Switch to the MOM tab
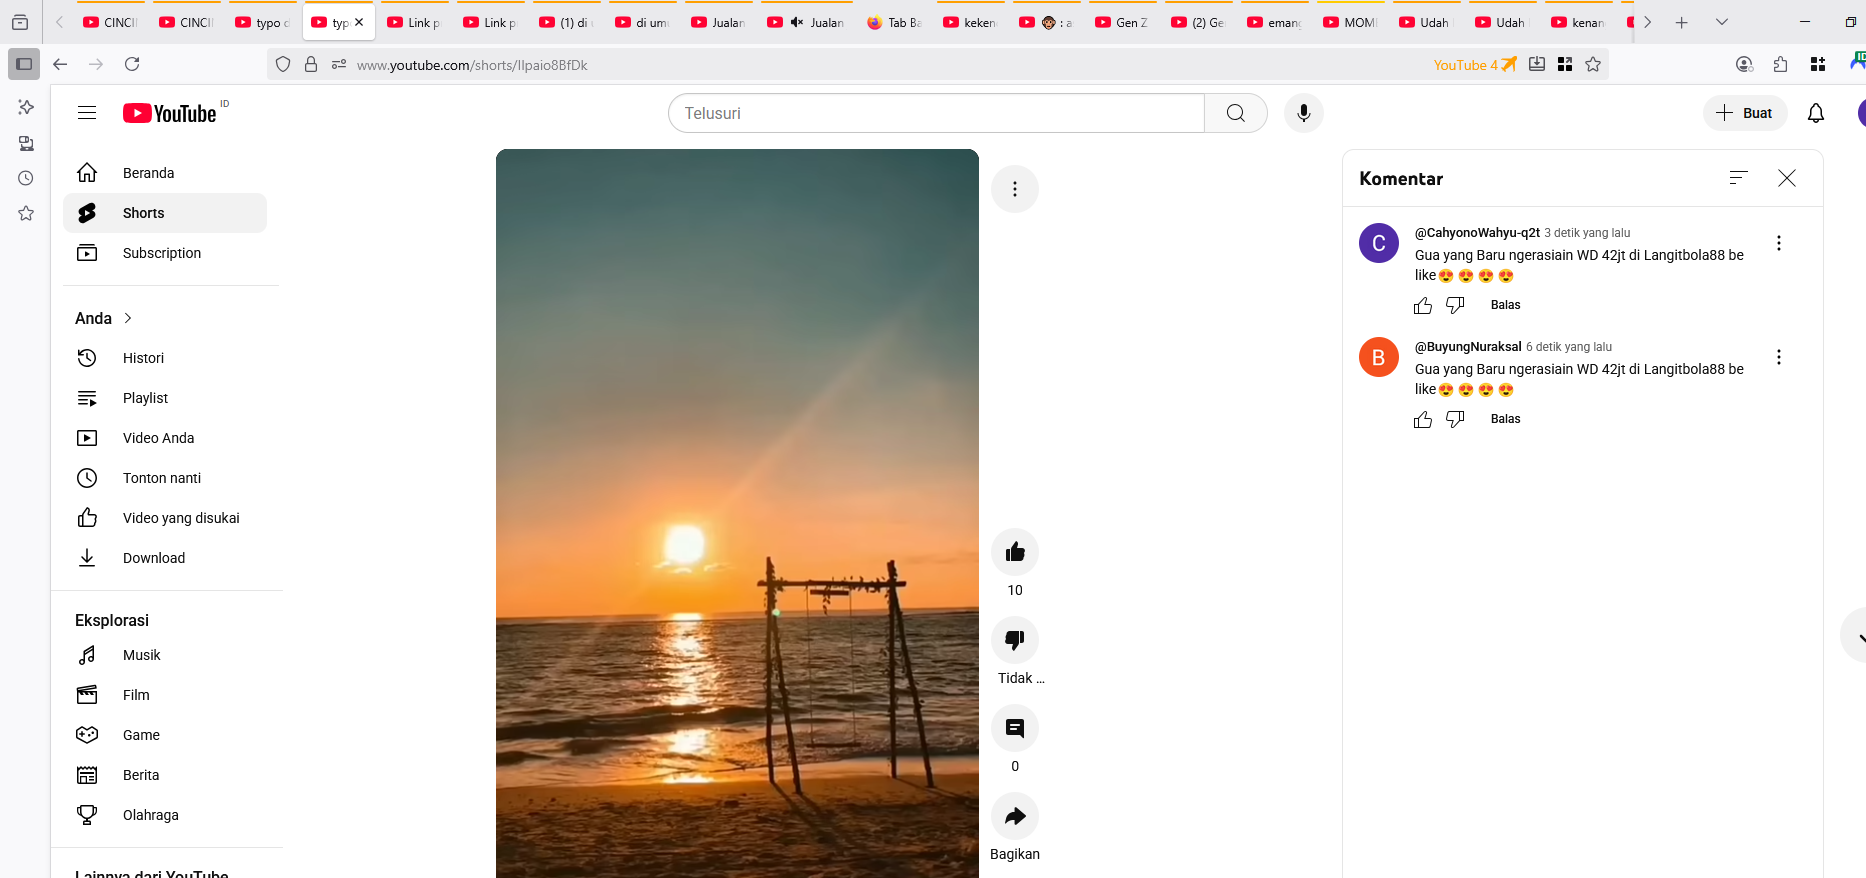 click(x=1350, y=22)
